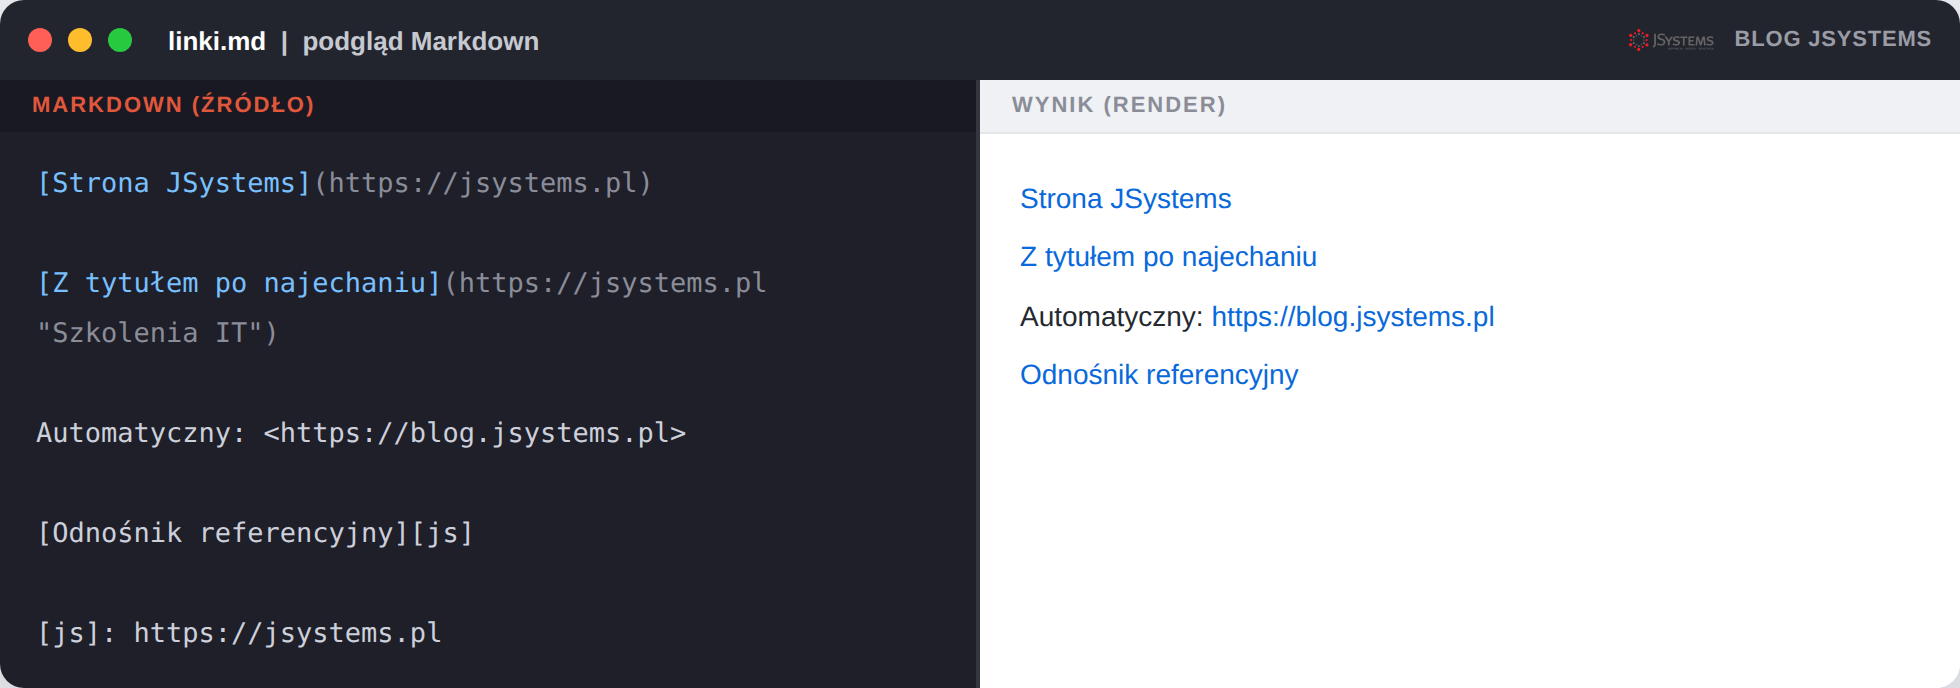
Task: Open the 'Z tytułem po najechaniu' link
Action: [x=1168, y=257]
